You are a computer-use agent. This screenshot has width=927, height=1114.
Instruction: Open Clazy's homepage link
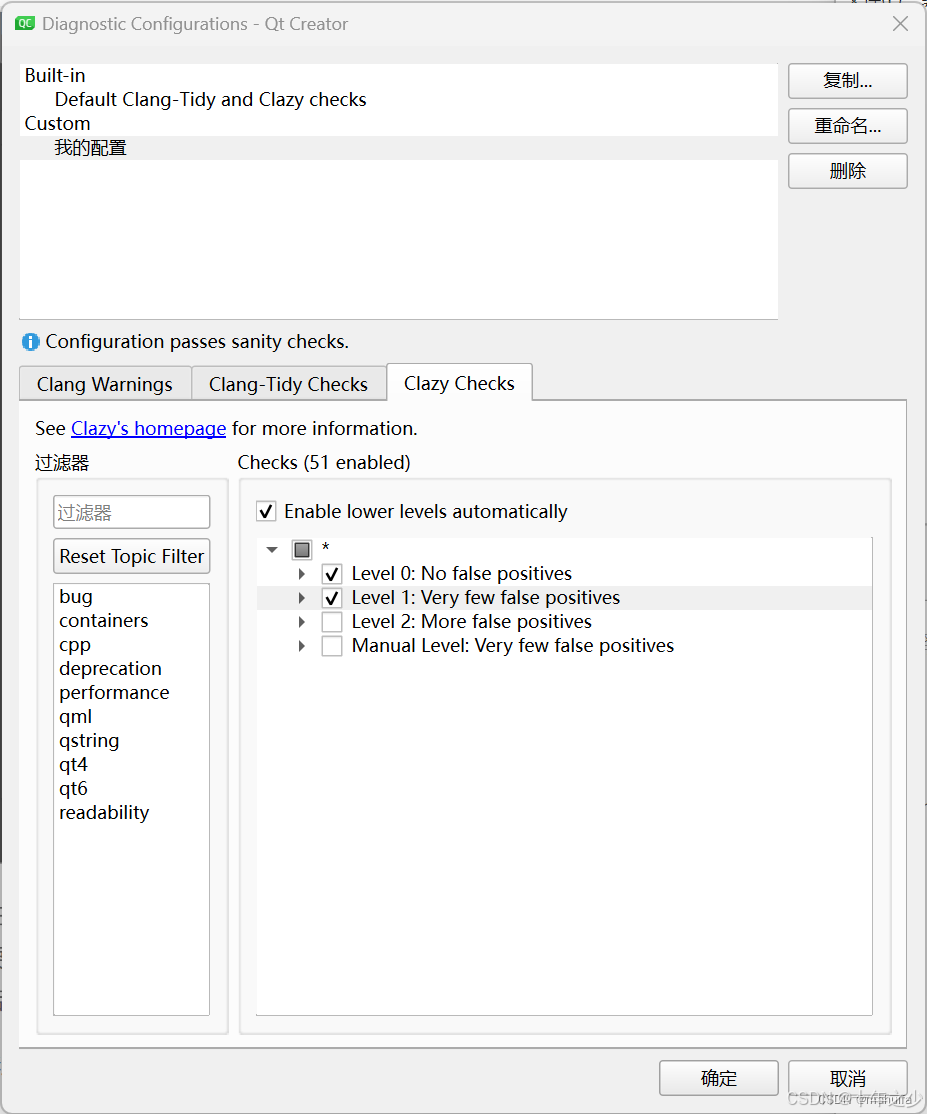[148, 428]
